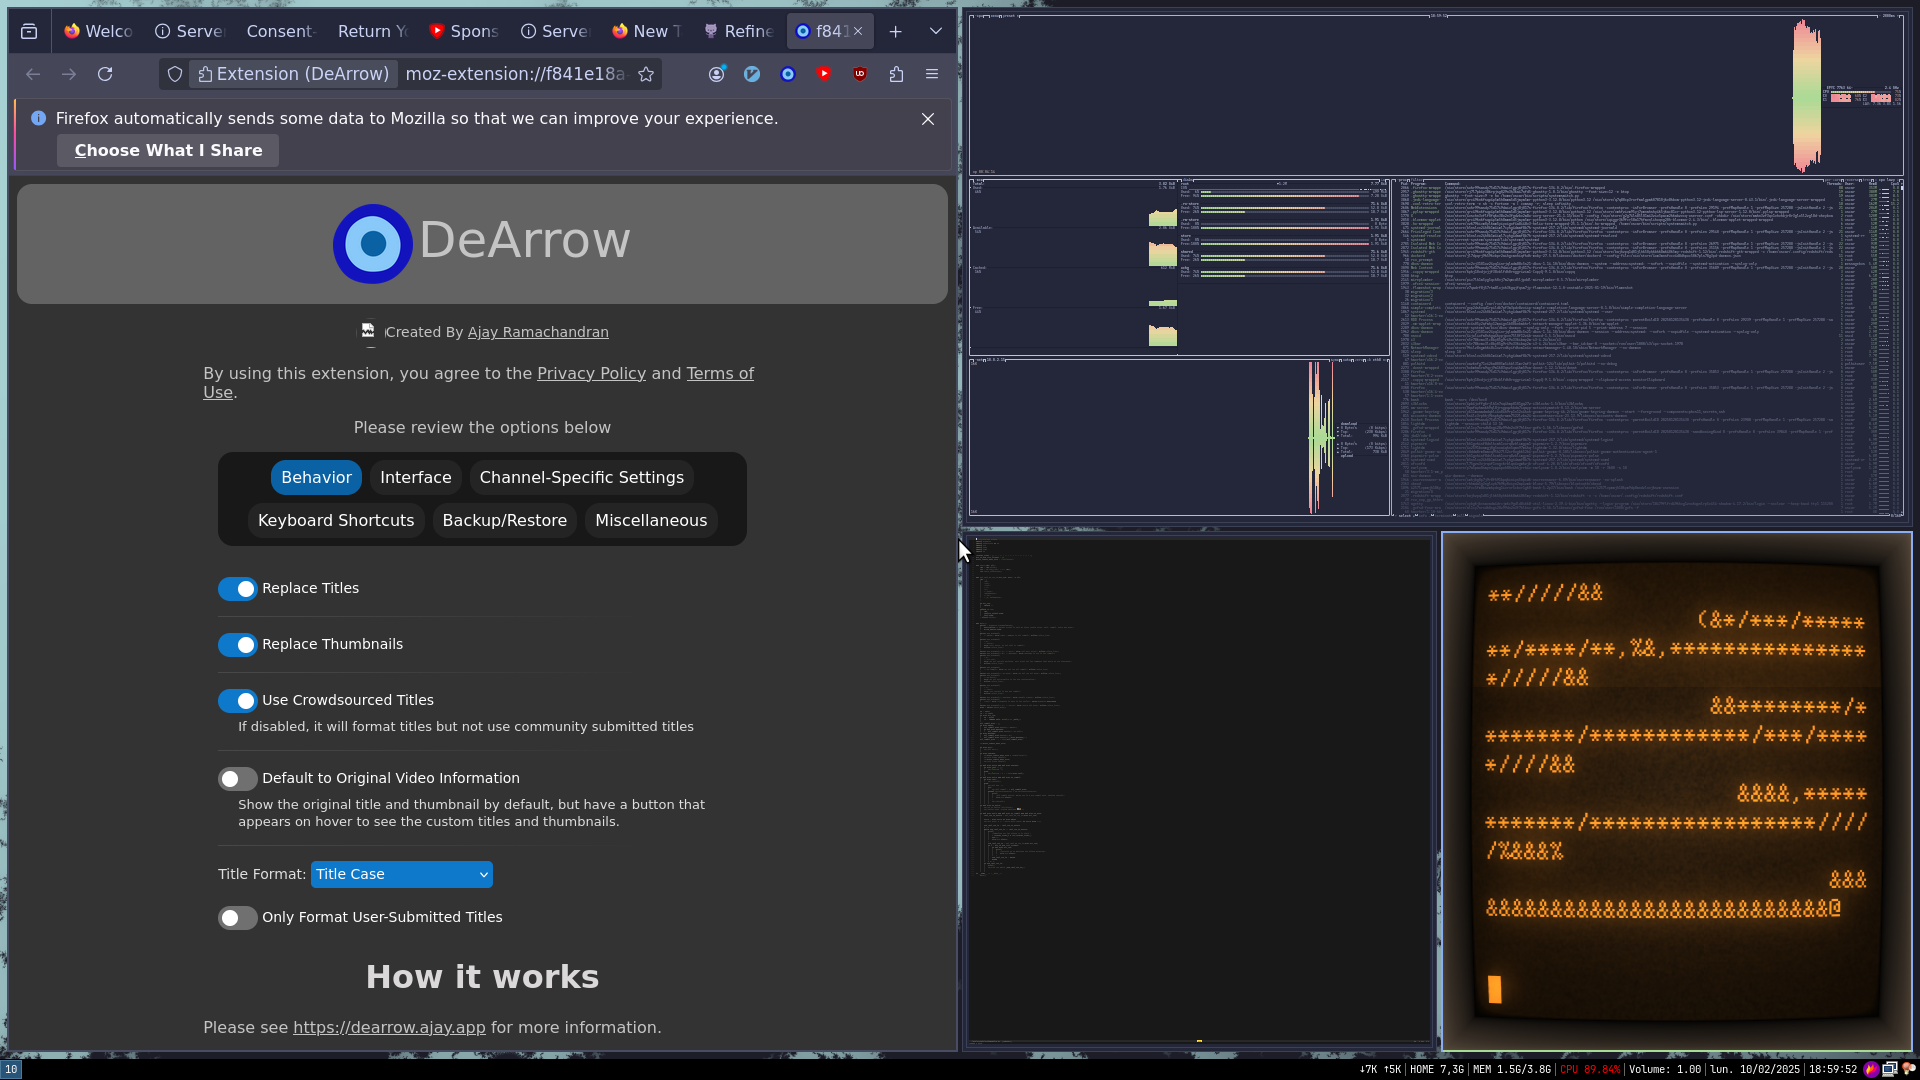Image resolution: width=1920 pixels, height=1080 pixels.
Task: Switch to the Refine browser tab
Action: (739, 31)
